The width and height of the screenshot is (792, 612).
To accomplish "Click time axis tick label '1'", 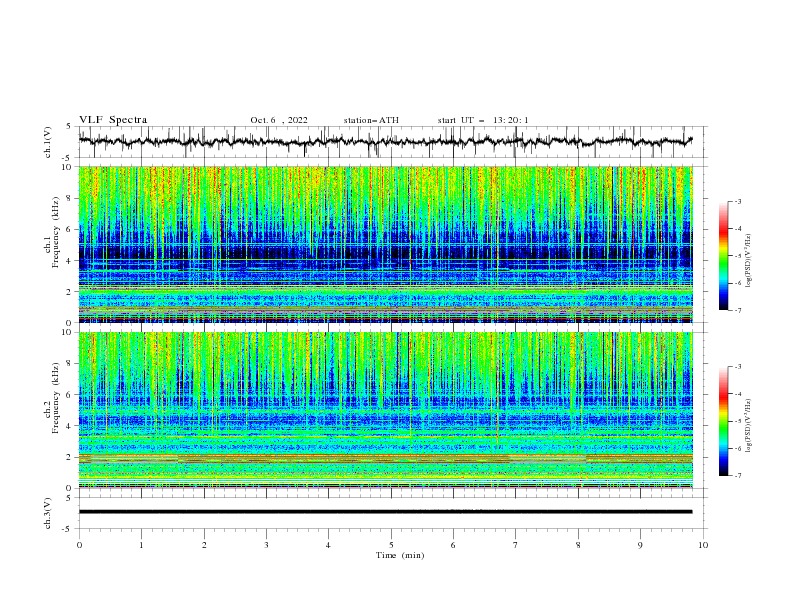I will [x=141, y=545].
